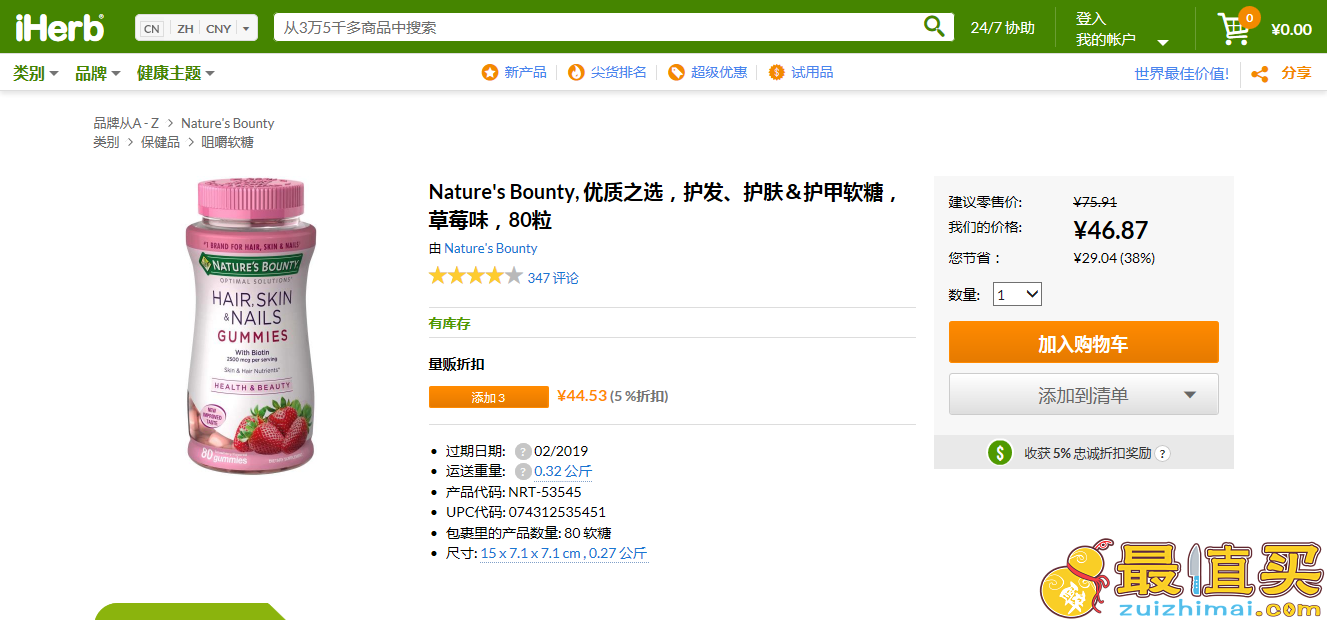Go to 试用品 page
Viewport: 1327px width, 620px height.
point(812,73)
